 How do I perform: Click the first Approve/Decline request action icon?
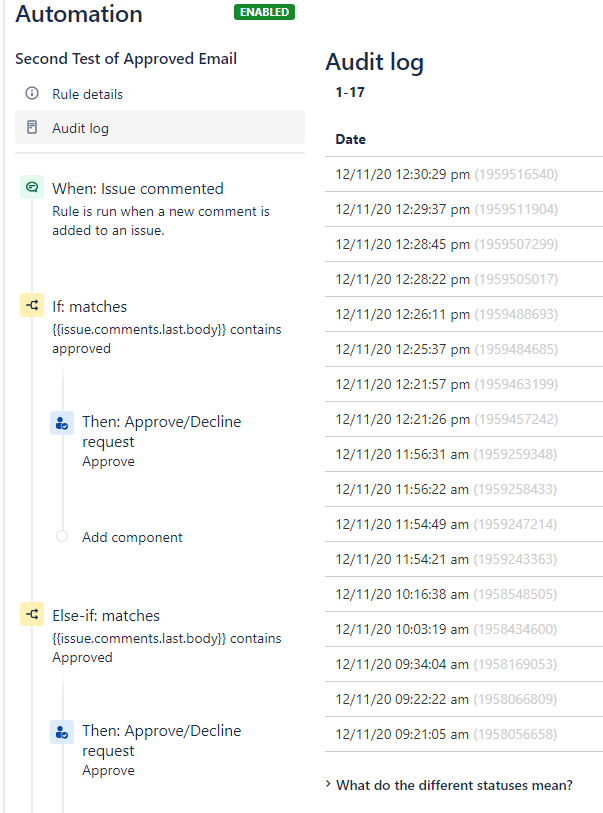[61, 423]
